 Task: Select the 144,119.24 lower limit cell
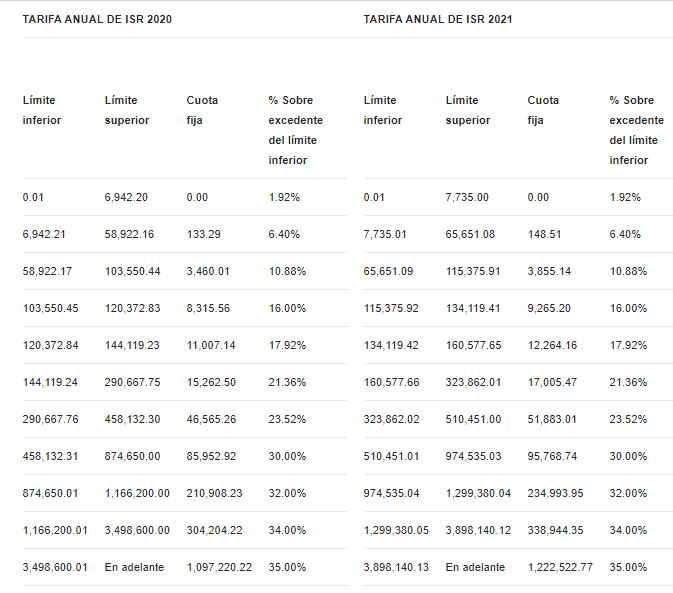tap(50, 382)
